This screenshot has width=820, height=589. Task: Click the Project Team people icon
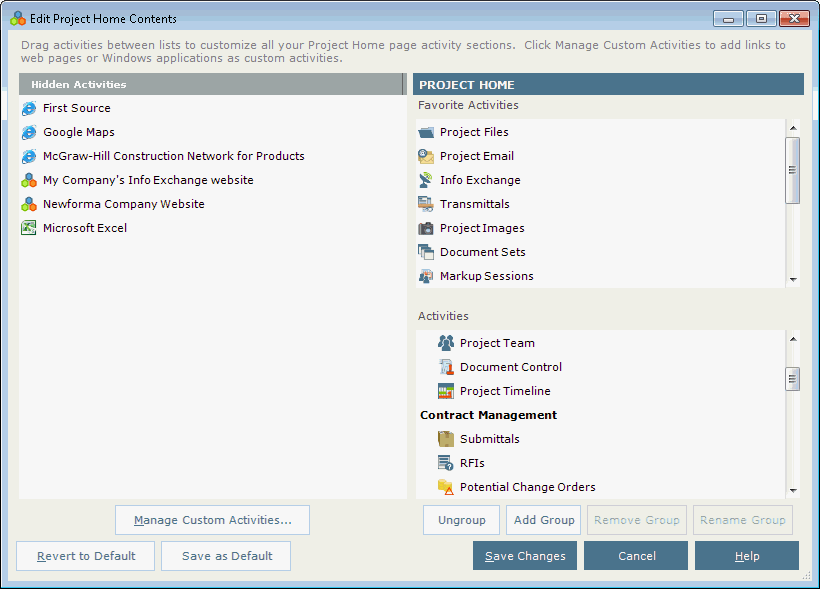446,343
